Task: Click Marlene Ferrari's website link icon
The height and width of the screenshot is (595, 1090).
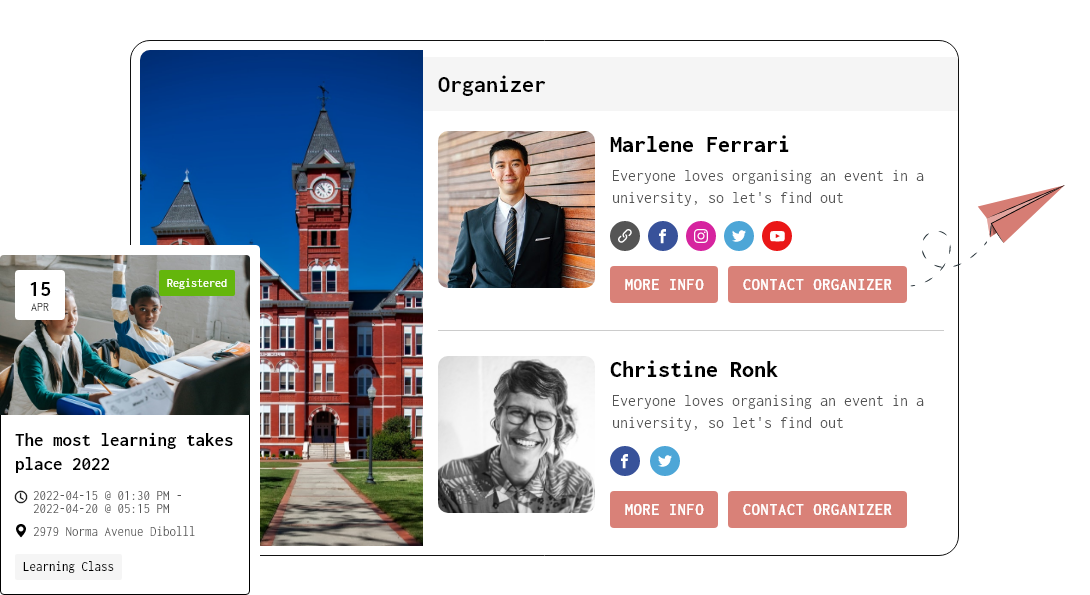Action: click(x=625, y=237)
